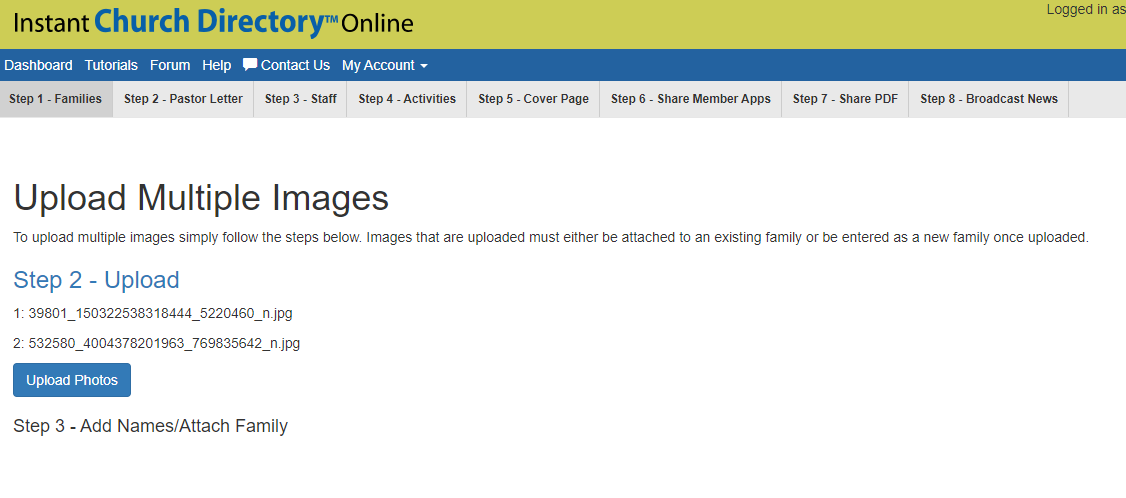Click Step 3 - Add Names/Attach Family heading
The height and width of the screenshot is (498, 1126).
click(x=150, y=426)
